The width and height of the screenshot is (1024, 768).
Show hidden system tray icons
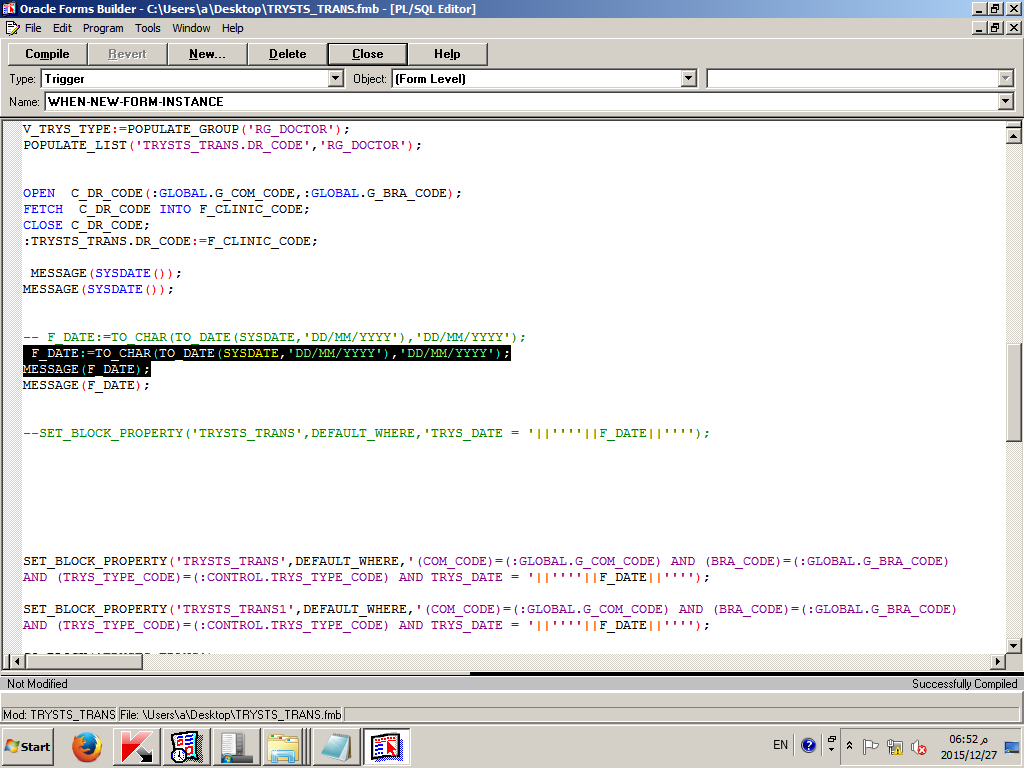click(x=849, y=745)
